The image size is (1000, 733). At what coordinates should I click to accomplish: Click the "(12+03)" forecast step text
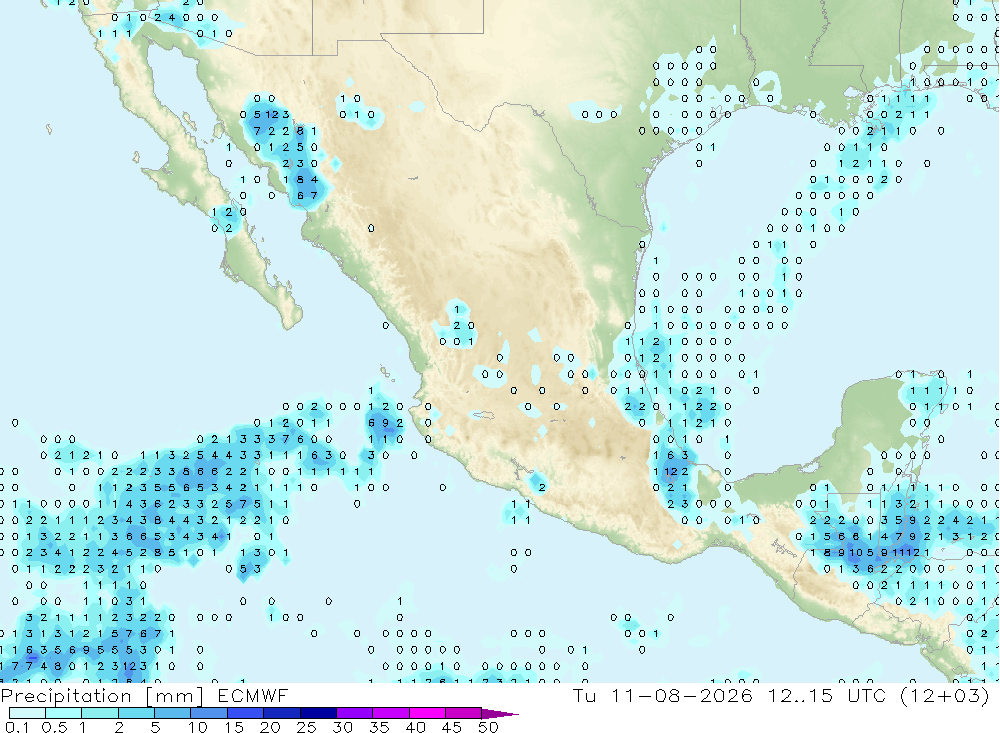[945, 695]
